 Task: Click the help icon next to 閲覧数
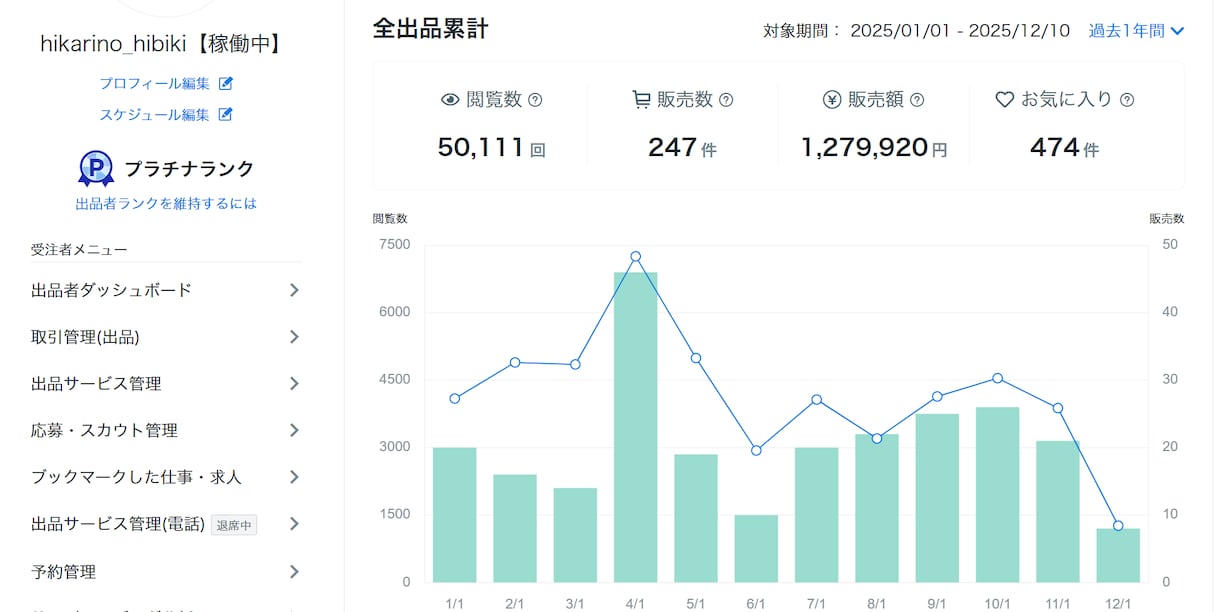pos(535,100)
